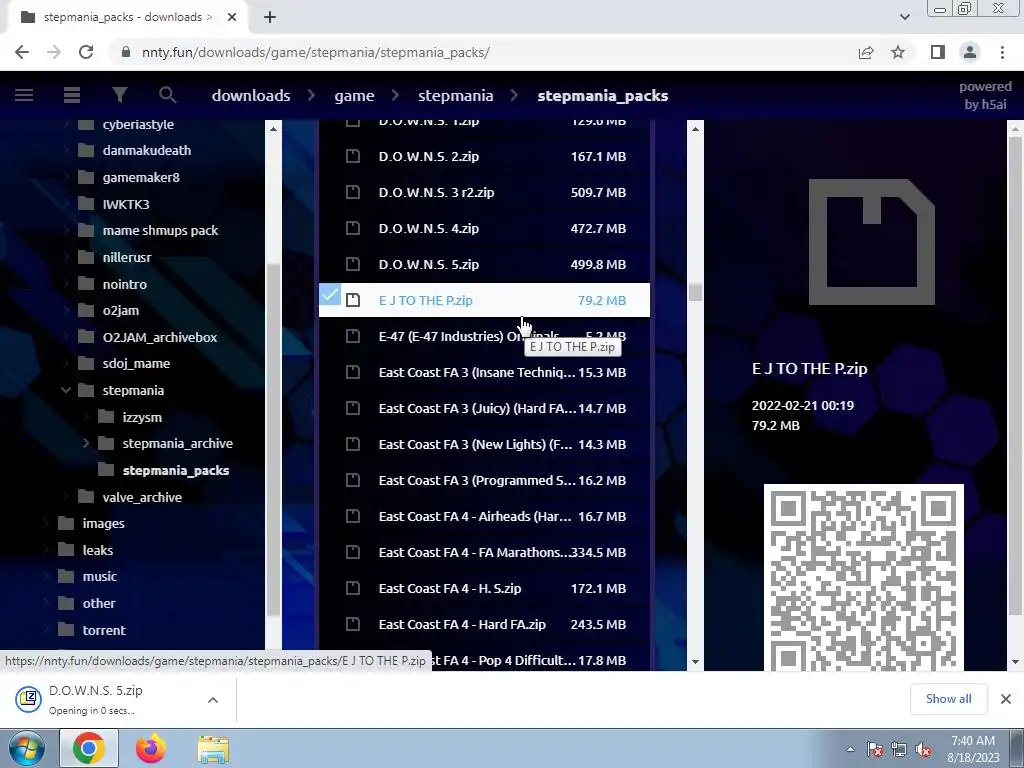This screenshot has width=1024, height=768.
Task: Click the file list scrollbar thumb
Action: click(x=695, y=292)
